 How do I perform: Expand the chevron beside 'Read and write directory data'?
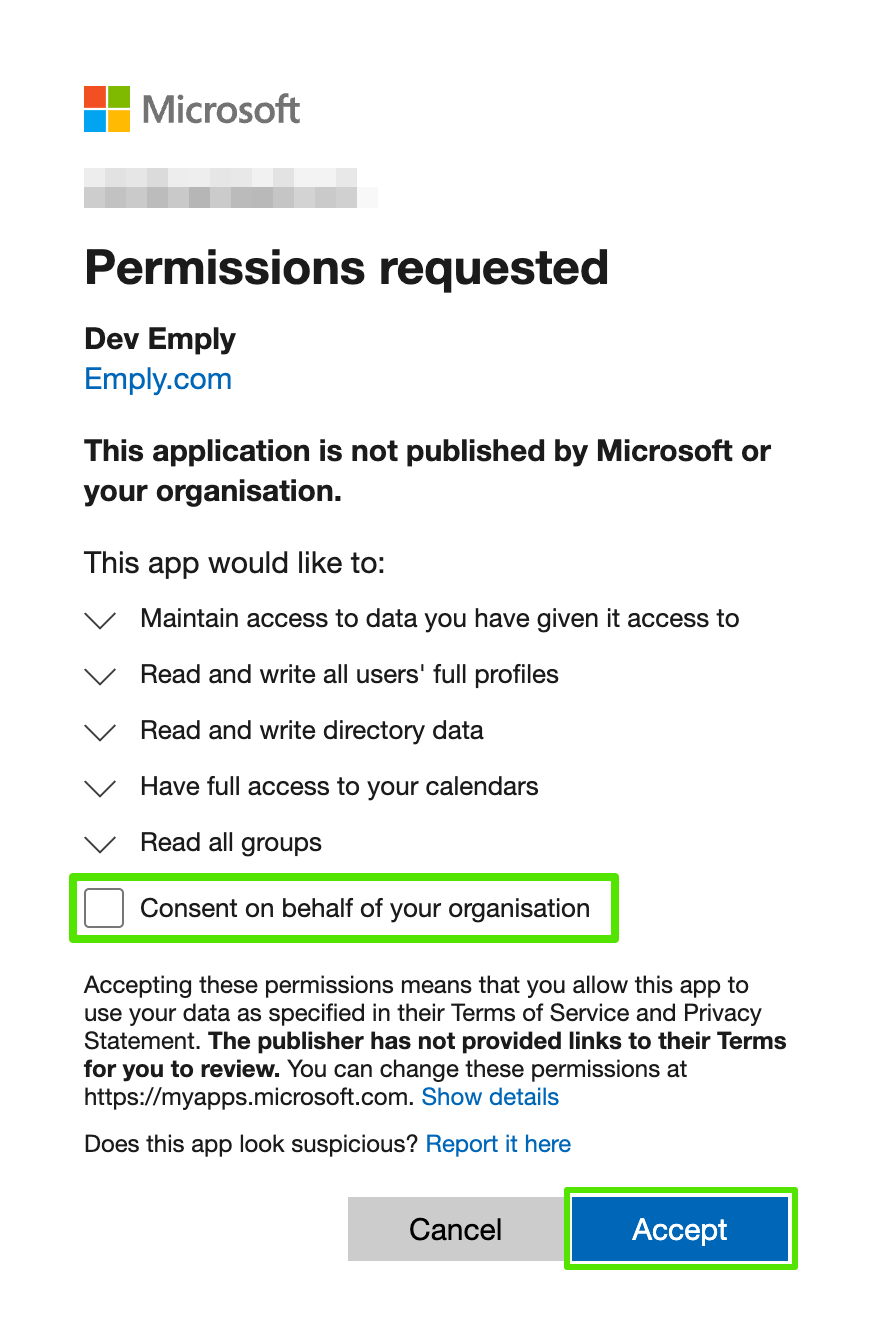point(100,732)
